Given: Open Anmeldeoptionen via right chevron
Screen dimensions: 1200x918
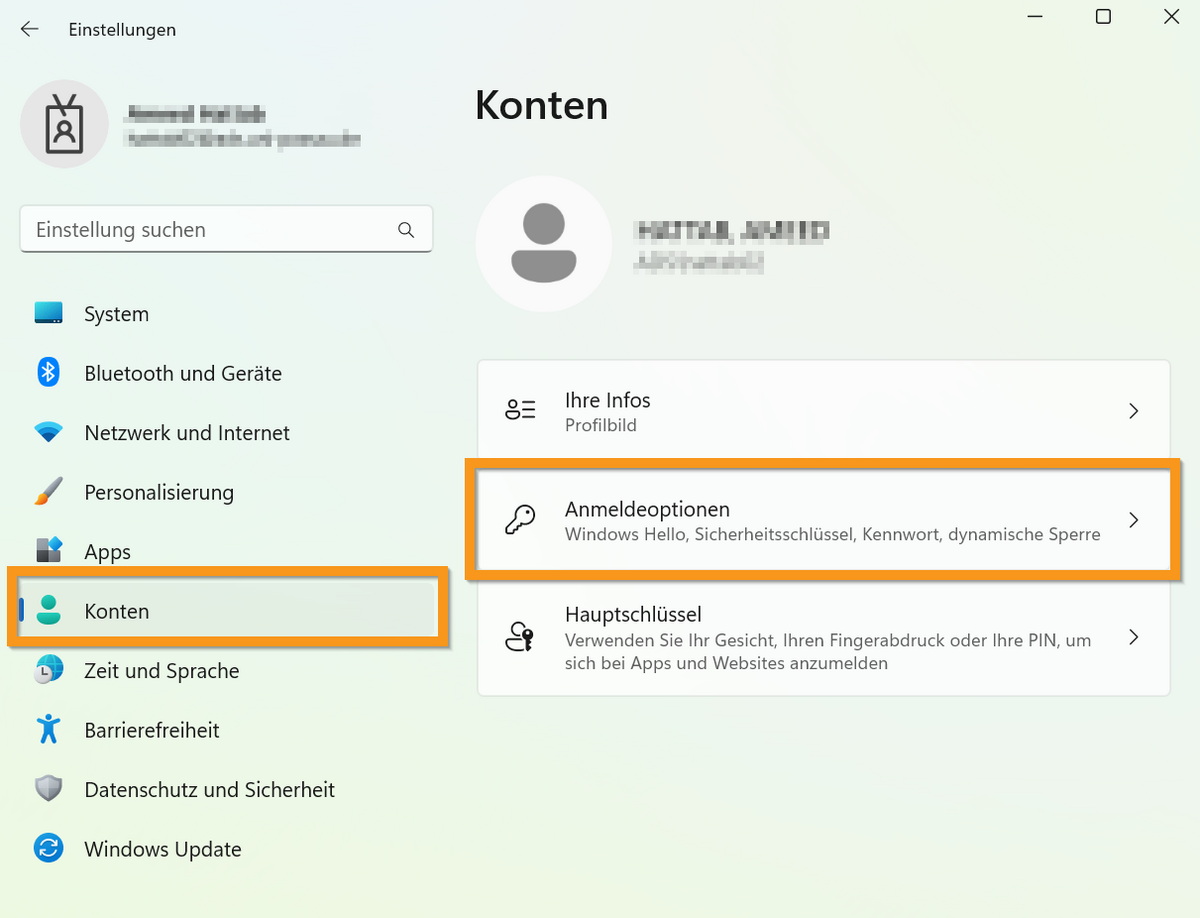Looking at the screenshot, I should tap(1133, 520).
